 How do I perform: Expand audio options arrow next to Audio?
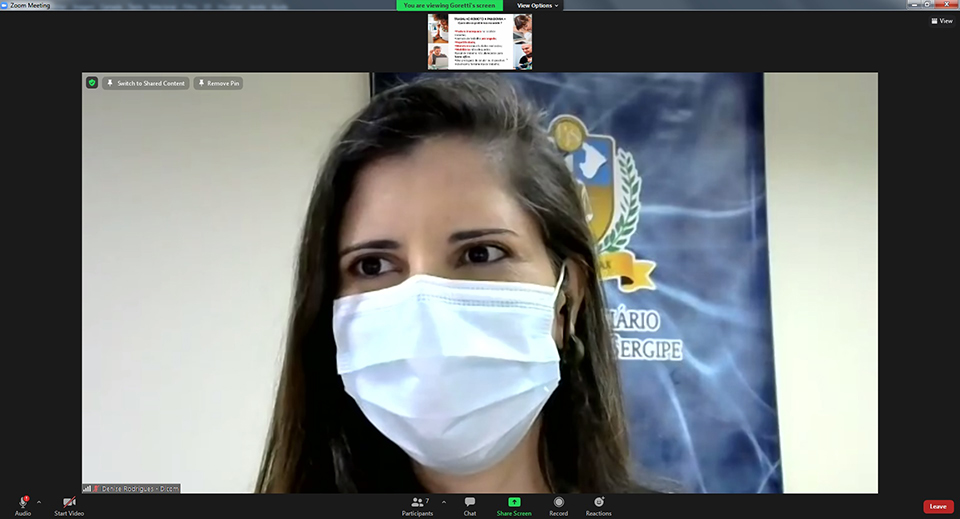point(39,502)
